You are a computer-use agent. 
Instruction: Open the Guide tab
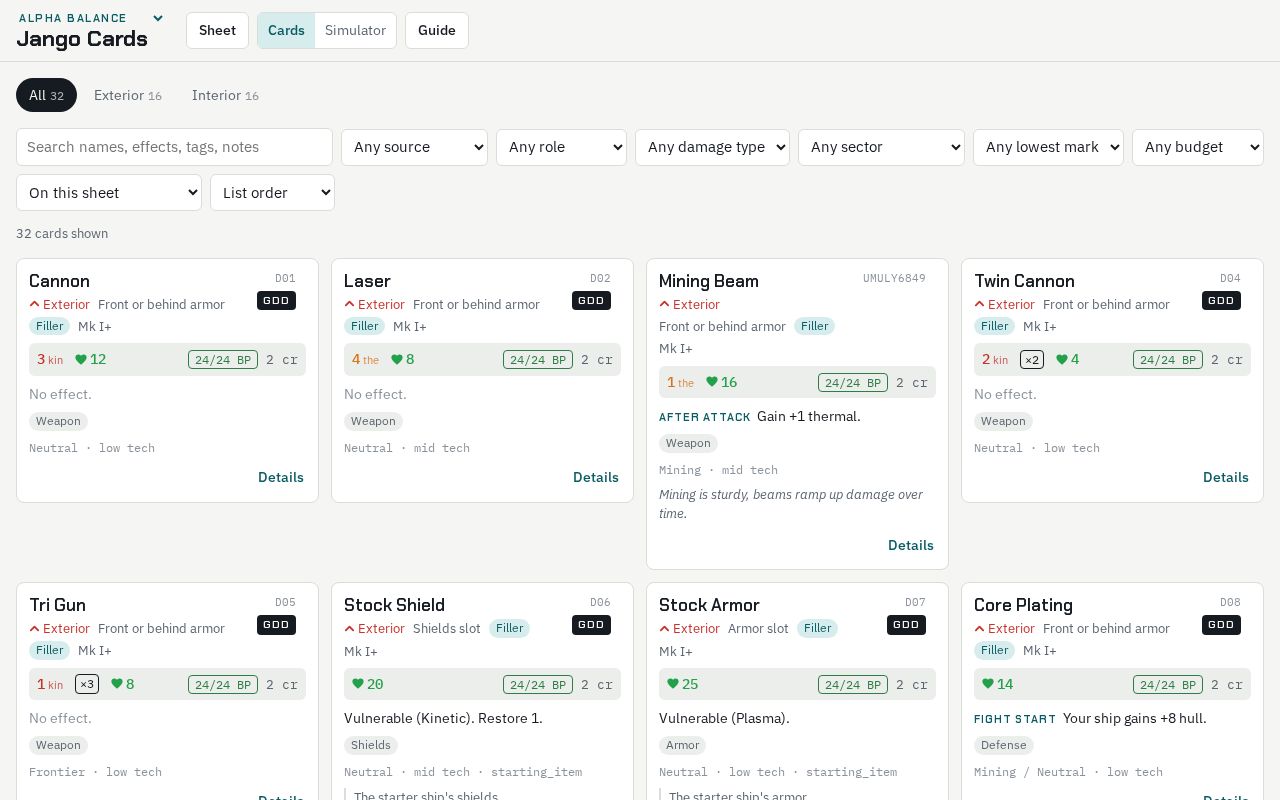[437, 30]
